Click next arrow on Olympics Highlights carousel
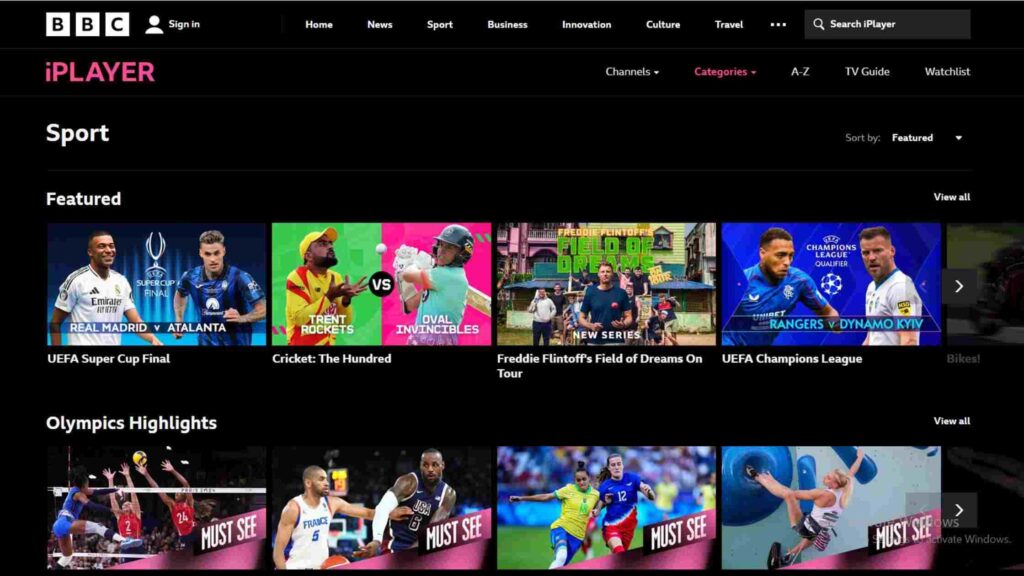This screenshot has height=576, width=1024. tap(958, 510)
